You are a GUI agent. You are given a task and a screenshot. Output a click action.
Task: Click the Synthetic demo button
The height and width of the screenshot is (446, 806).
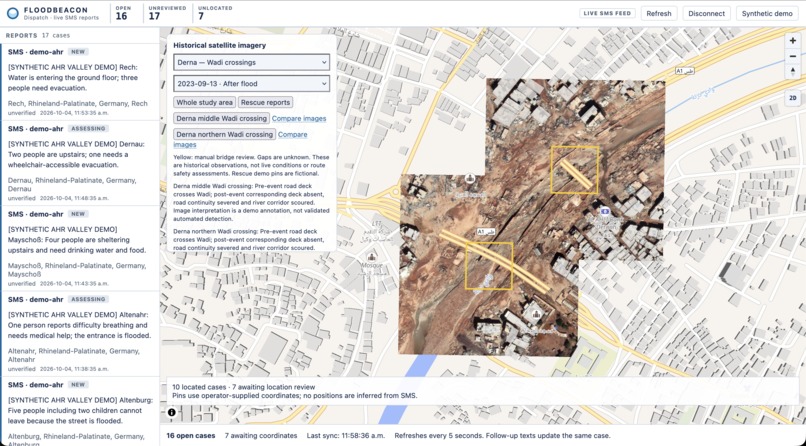pyautogui.click(x=767, y=13)
